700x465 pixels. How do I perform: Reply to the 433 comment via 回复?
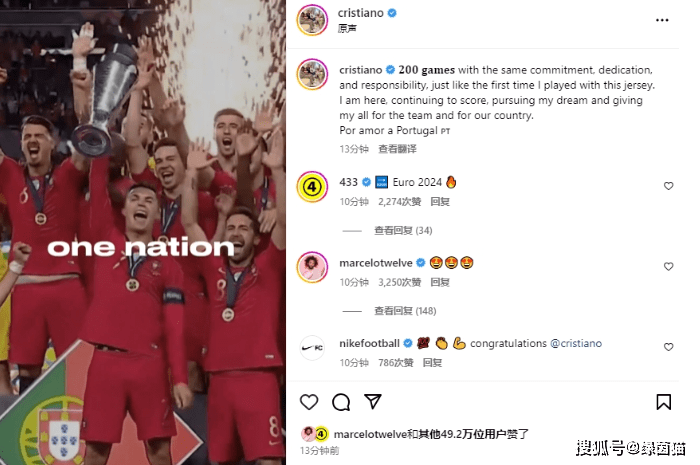pyautogui.click(x=440, y=202)
